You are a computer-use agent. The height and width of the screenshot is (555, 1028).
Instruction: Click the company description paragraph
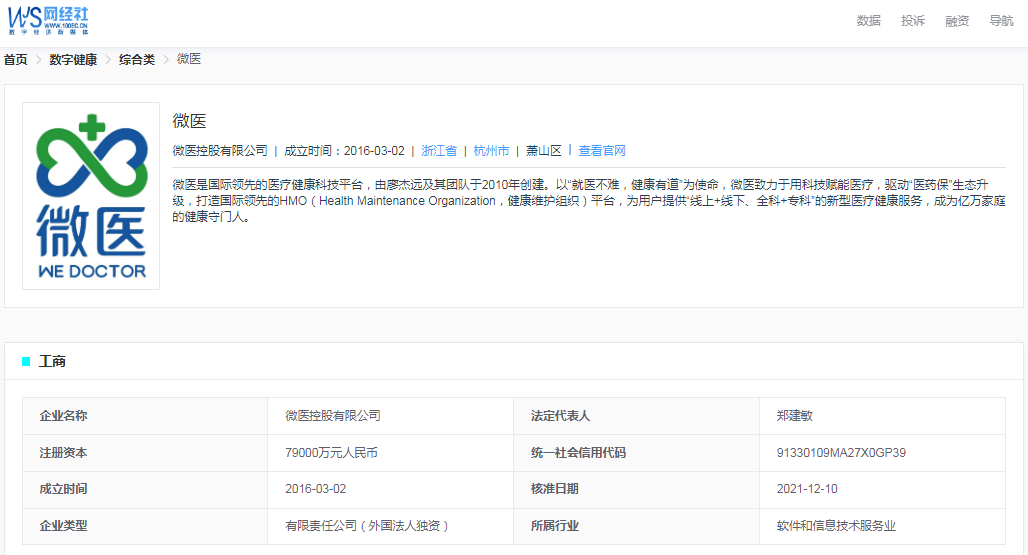(589, 201)
